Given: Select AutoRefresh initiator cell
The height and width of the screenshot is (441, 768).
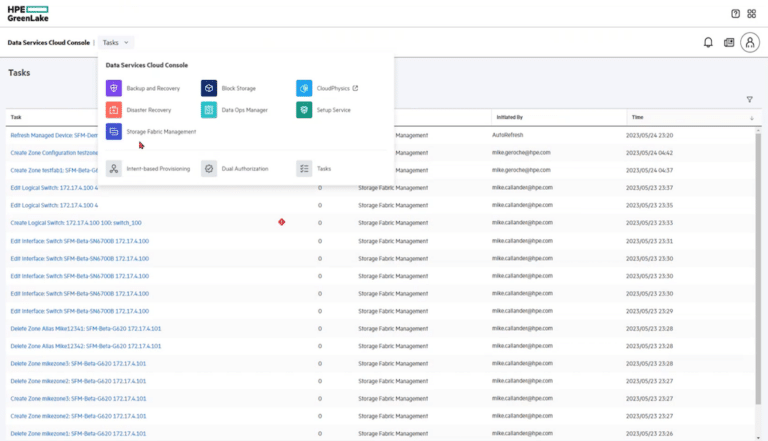Looking at the screenshot, I should [507, 135].
